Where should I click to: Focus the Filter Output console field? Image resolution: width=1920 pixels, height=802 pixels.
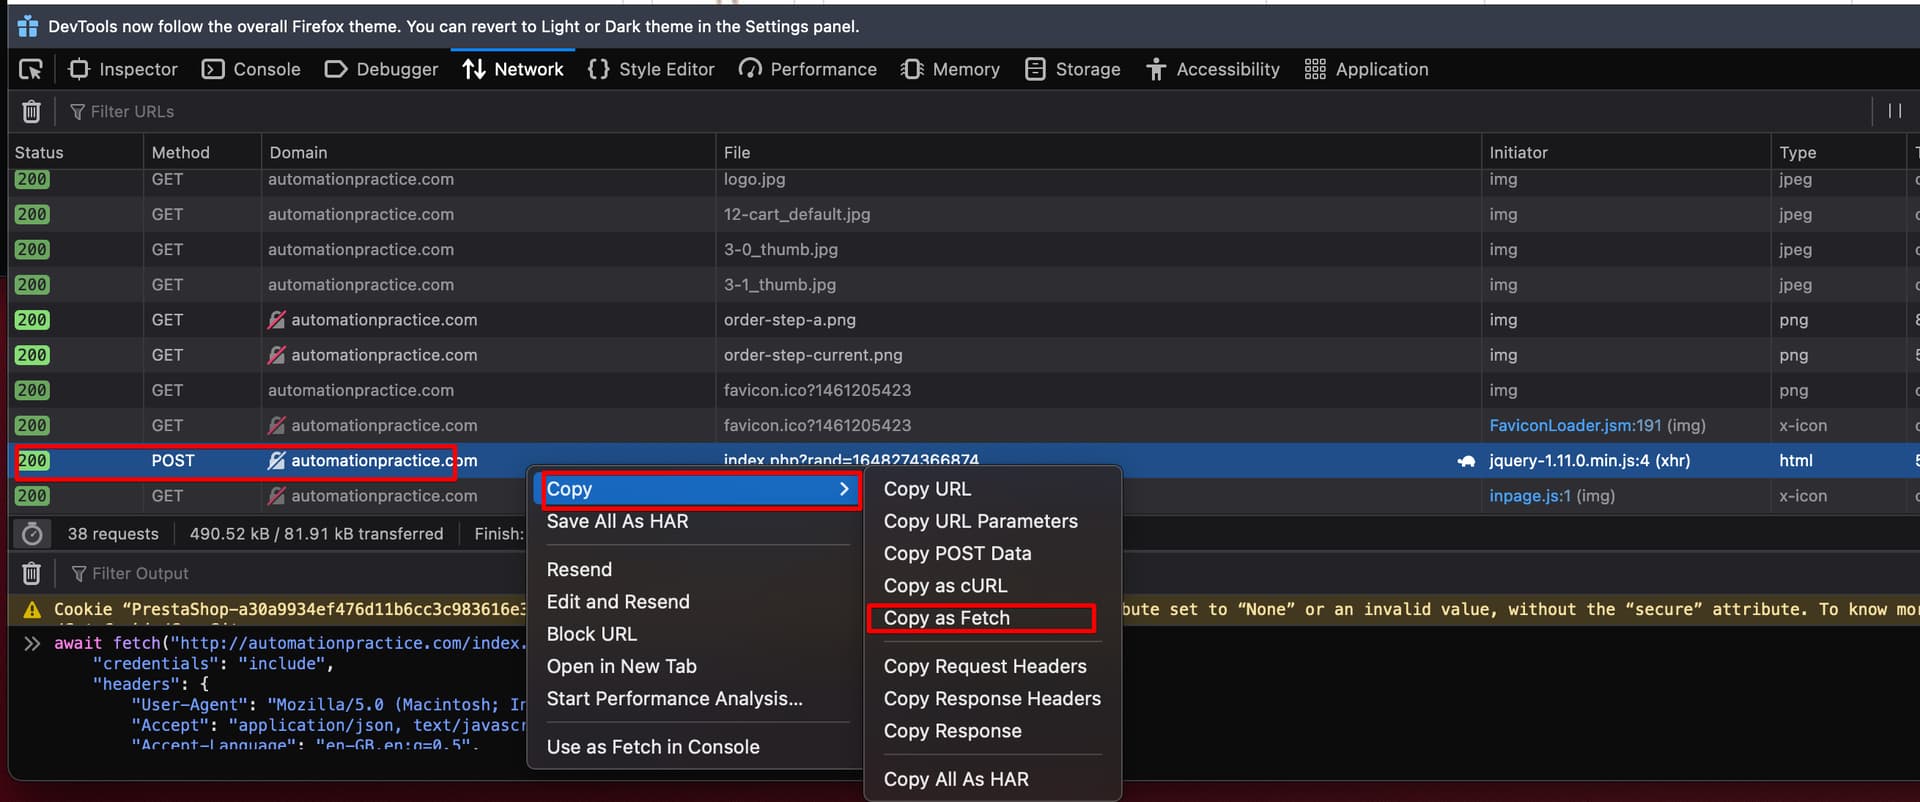300,573
